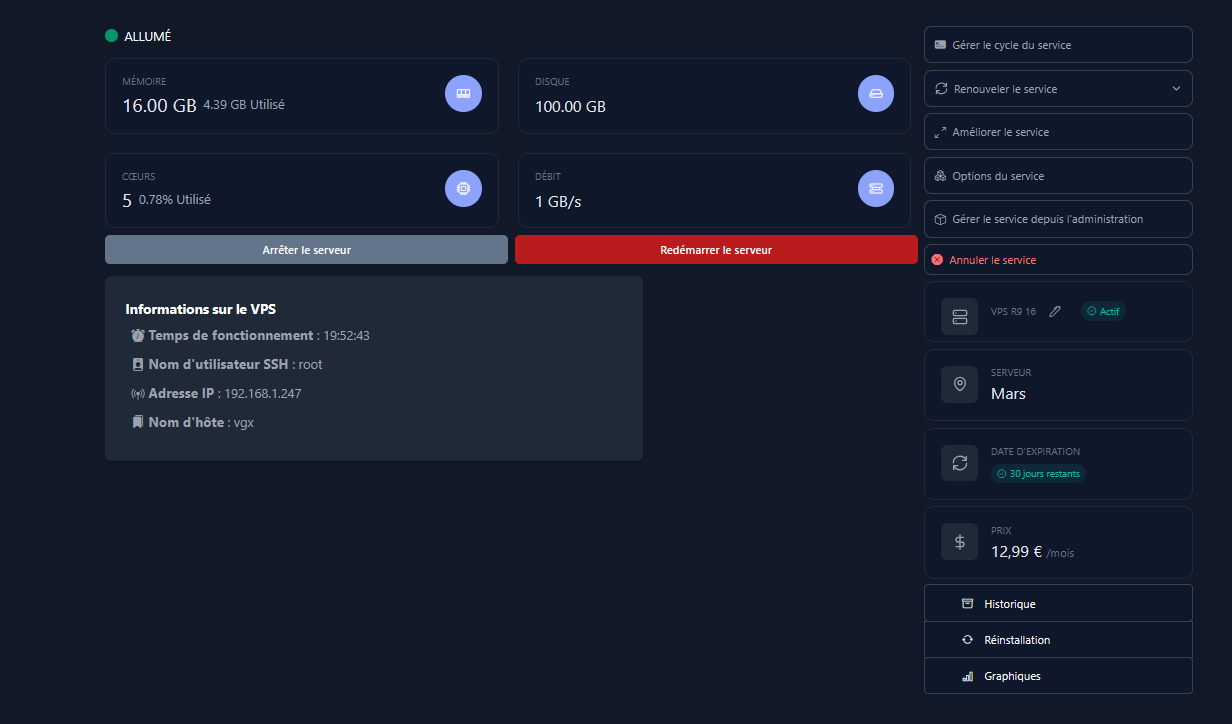The height and width of the screenshot is (724, 1232).
Task: Click the broadcast icon beside Adresse IP
Action: pos(138,394)
